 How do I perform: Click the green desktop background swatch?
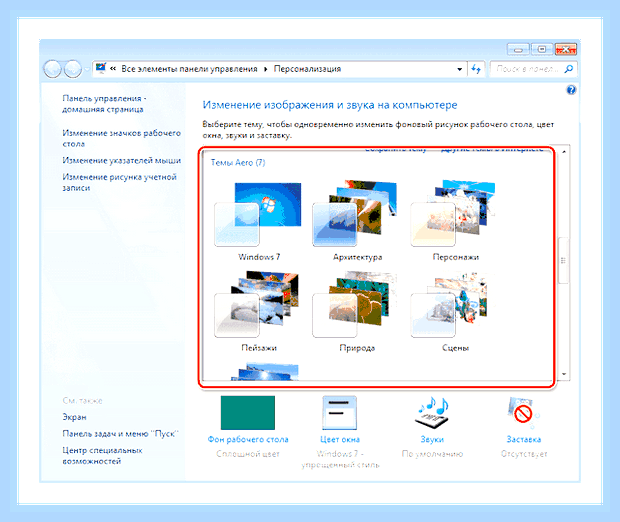coord(248,412)
